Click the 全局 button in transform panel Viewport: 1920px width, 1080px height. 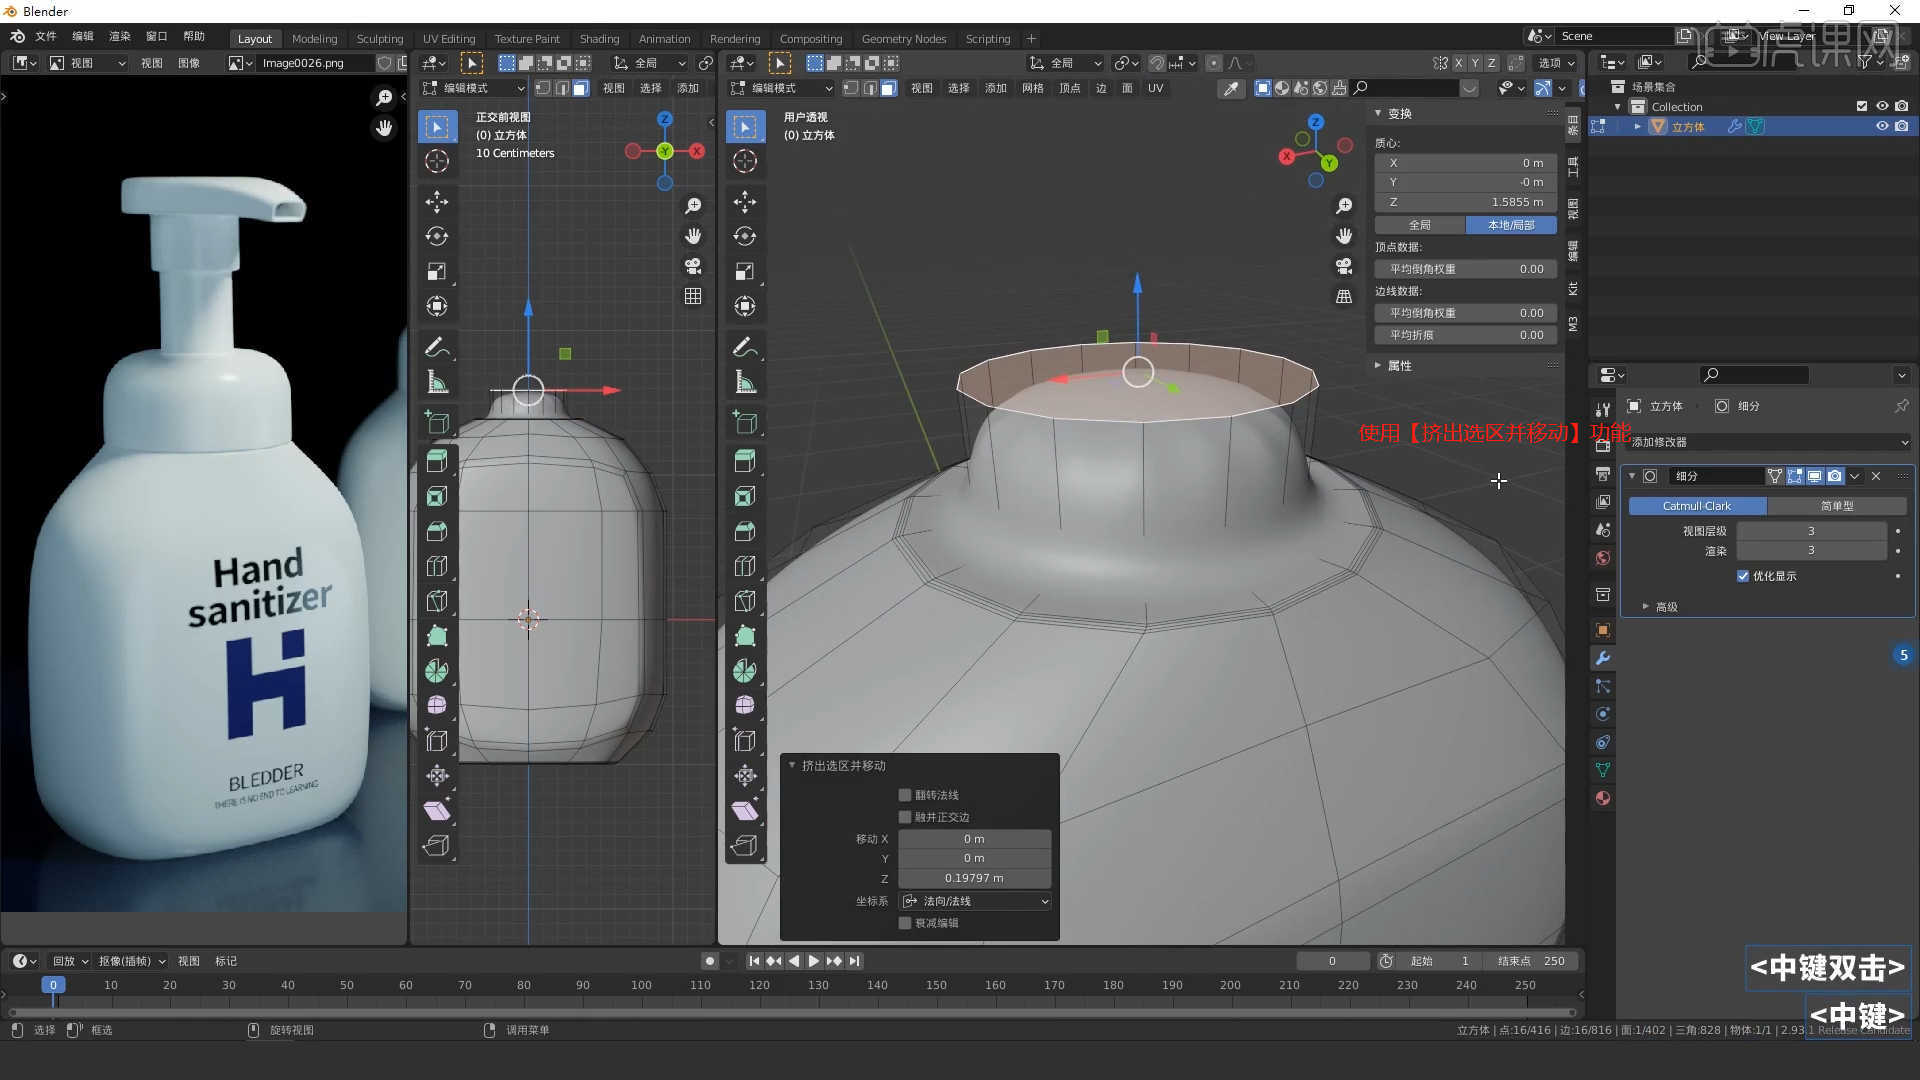(1419, 225)
